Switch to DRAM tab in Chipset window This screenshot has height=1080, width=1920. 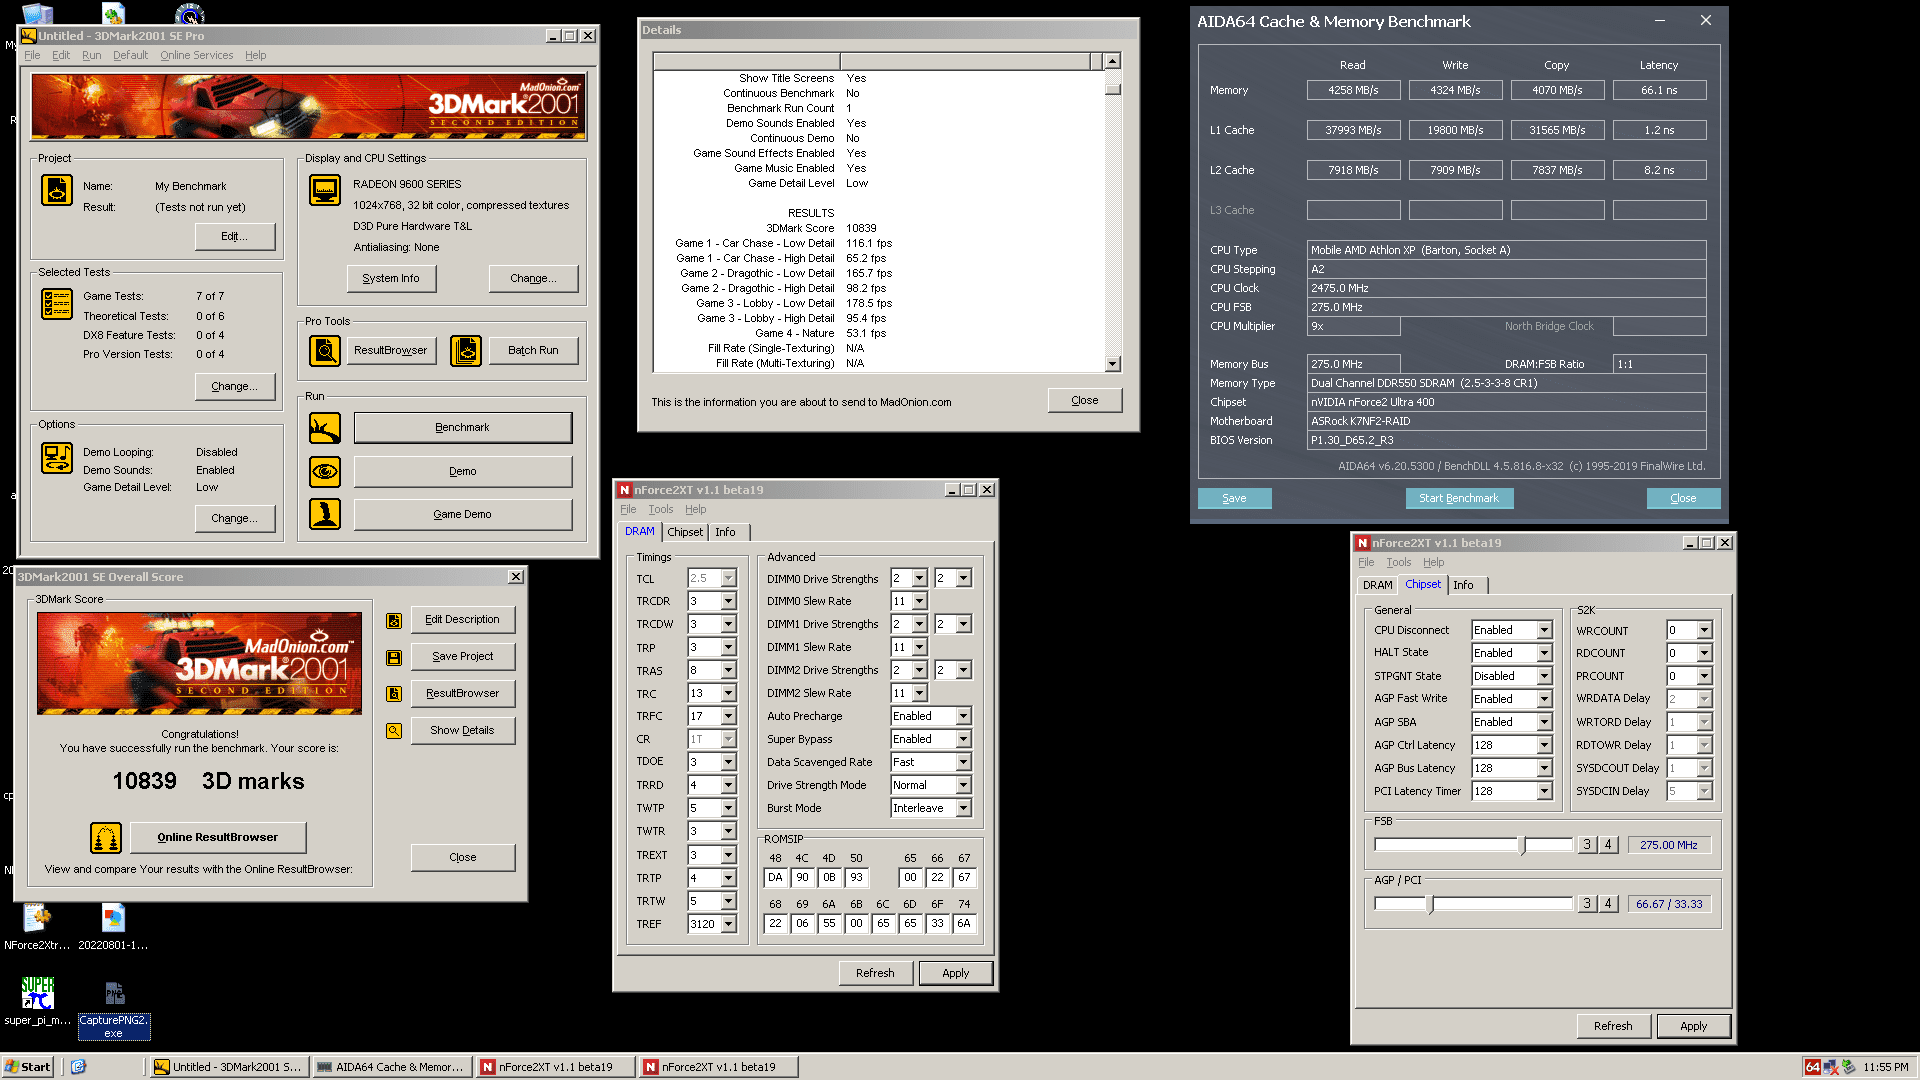1377,586
